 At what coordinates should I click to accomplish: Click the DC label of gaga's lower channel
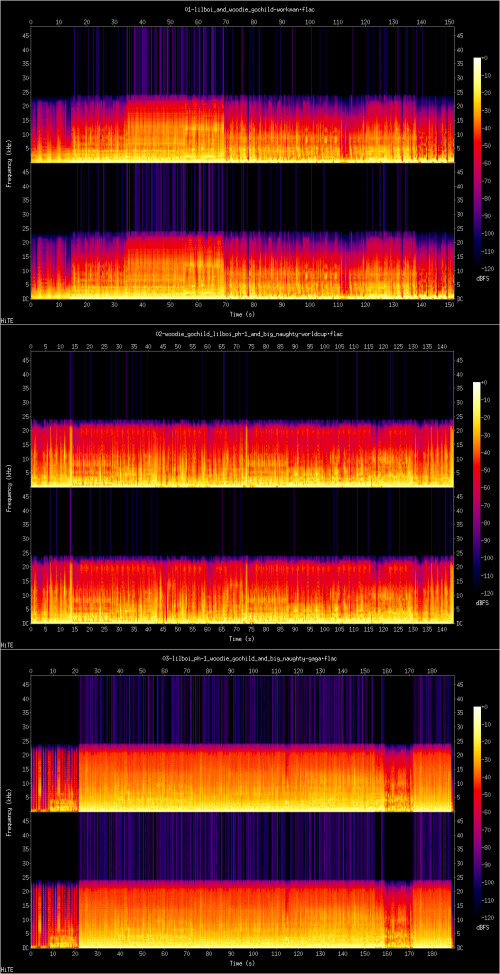(x=458, y=947)
